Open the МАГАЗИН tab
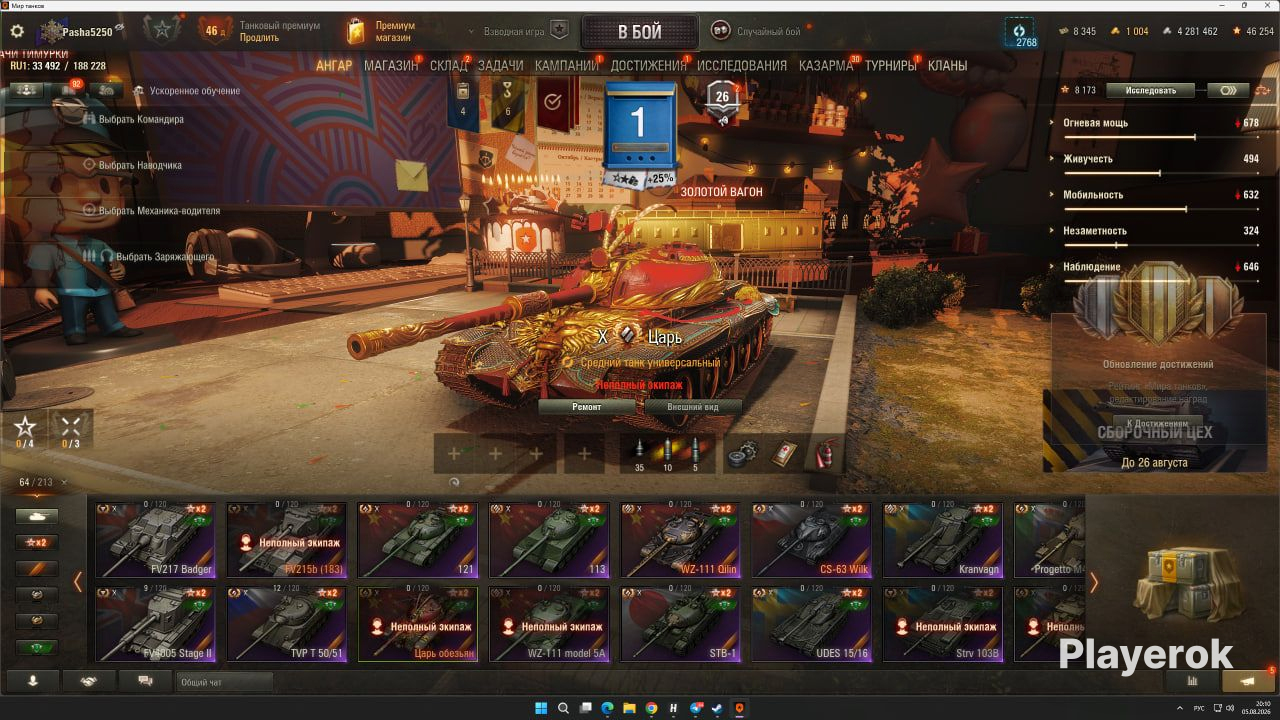Screen dimensions: 1280x720 [x=391, y=66]
